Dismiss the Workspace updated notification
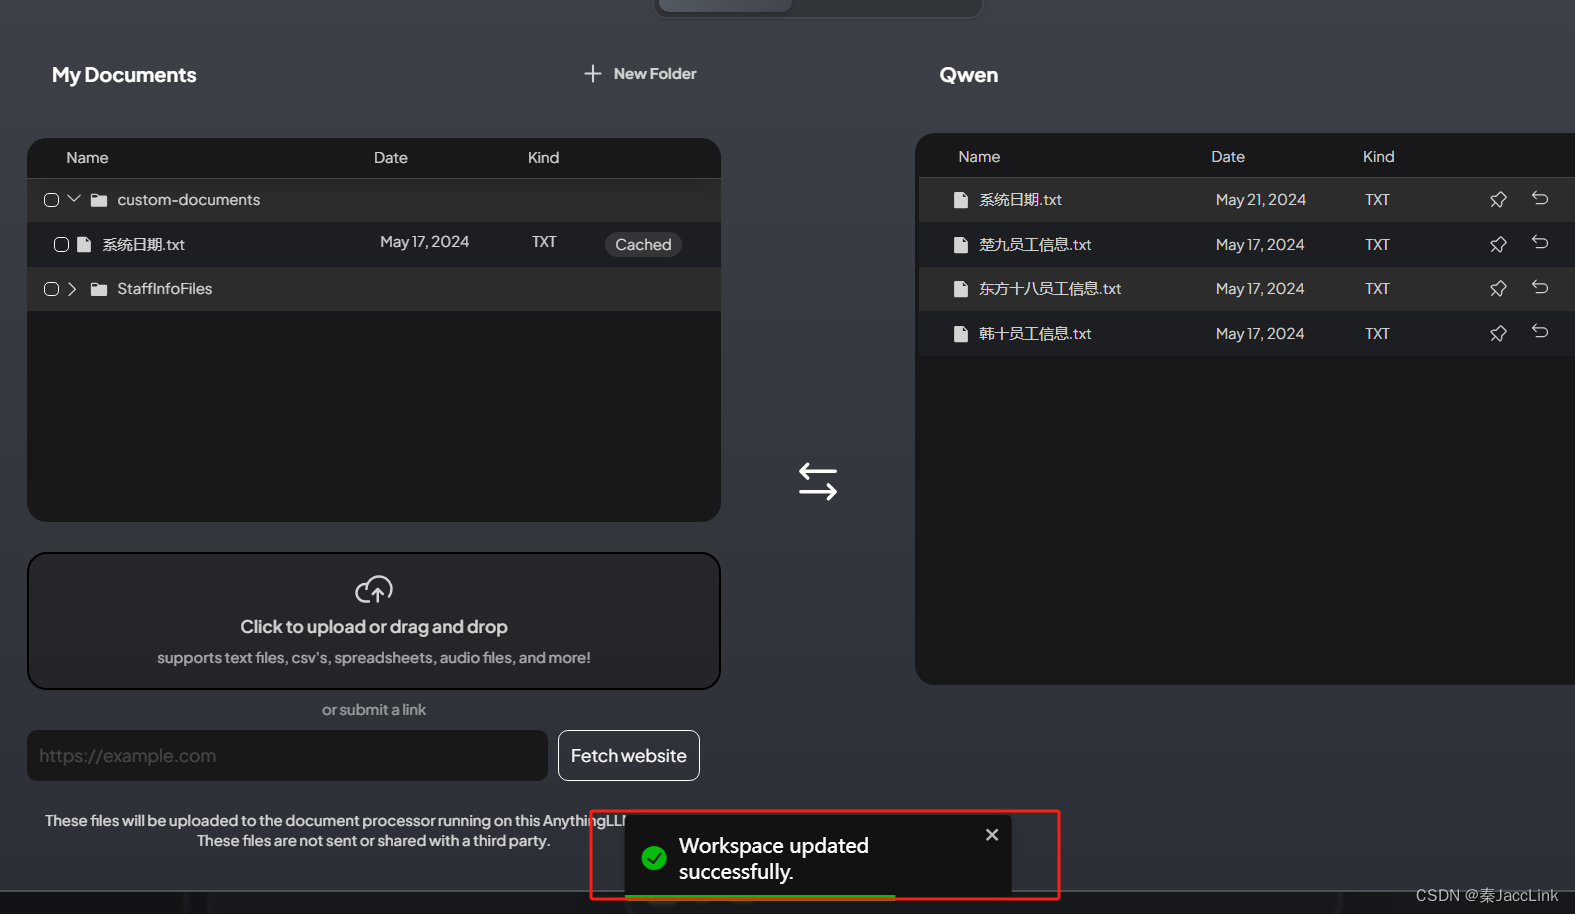This screenshot has width=1575, height=914. (992, 835)
